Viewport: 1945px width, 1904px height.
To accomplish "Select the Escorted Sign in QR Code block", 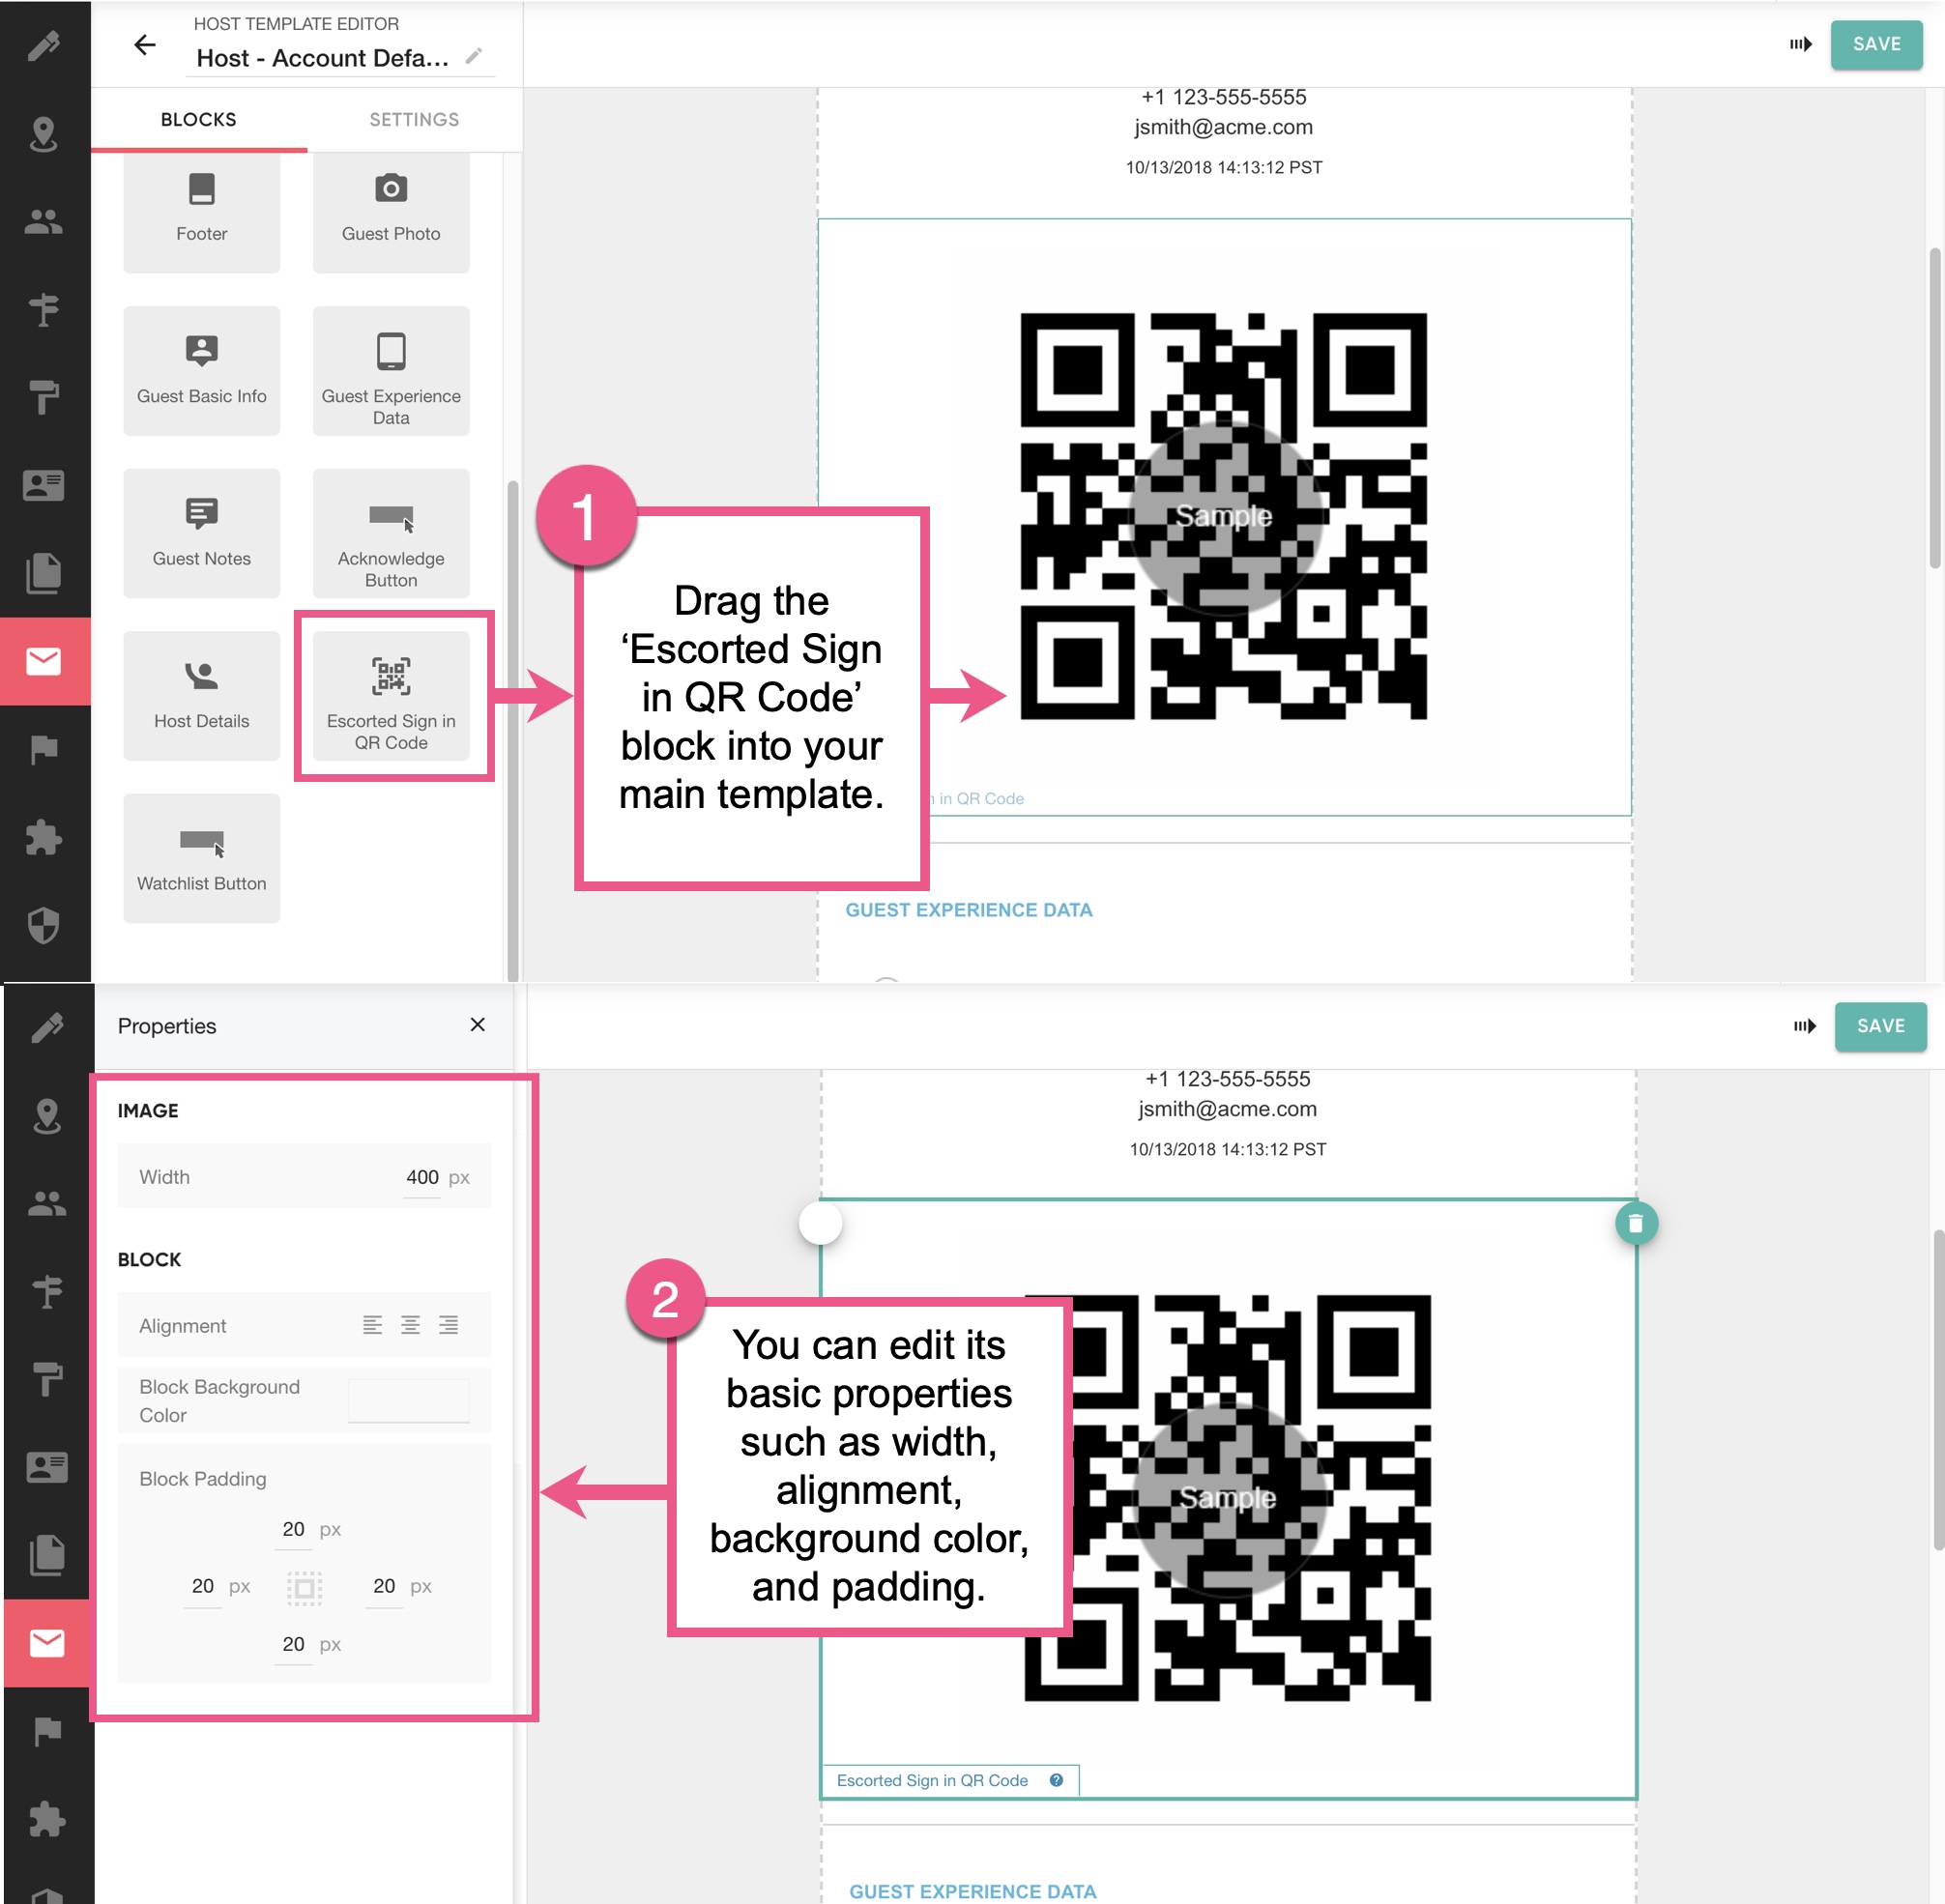I will pos(390,696).
